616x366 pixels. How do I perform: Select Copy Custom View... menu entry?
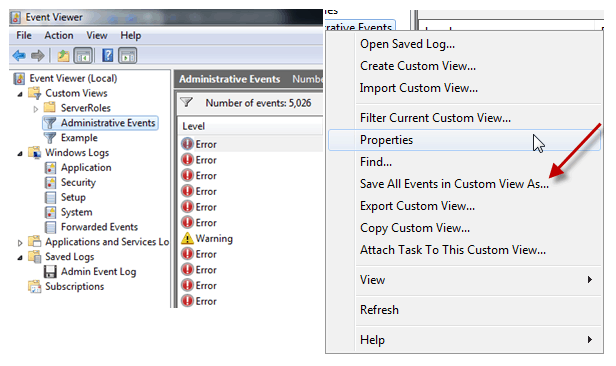coord(464,228)
